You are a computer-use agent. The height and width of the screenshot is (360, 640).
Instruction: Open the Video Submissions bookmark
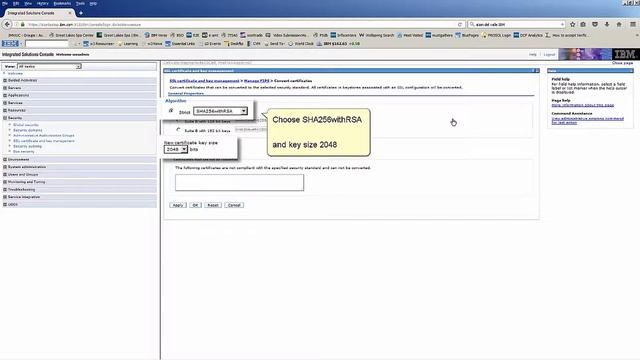287,36
